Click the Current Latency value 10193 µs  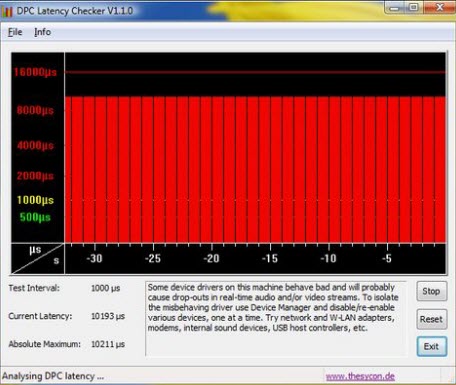[108, 316]
